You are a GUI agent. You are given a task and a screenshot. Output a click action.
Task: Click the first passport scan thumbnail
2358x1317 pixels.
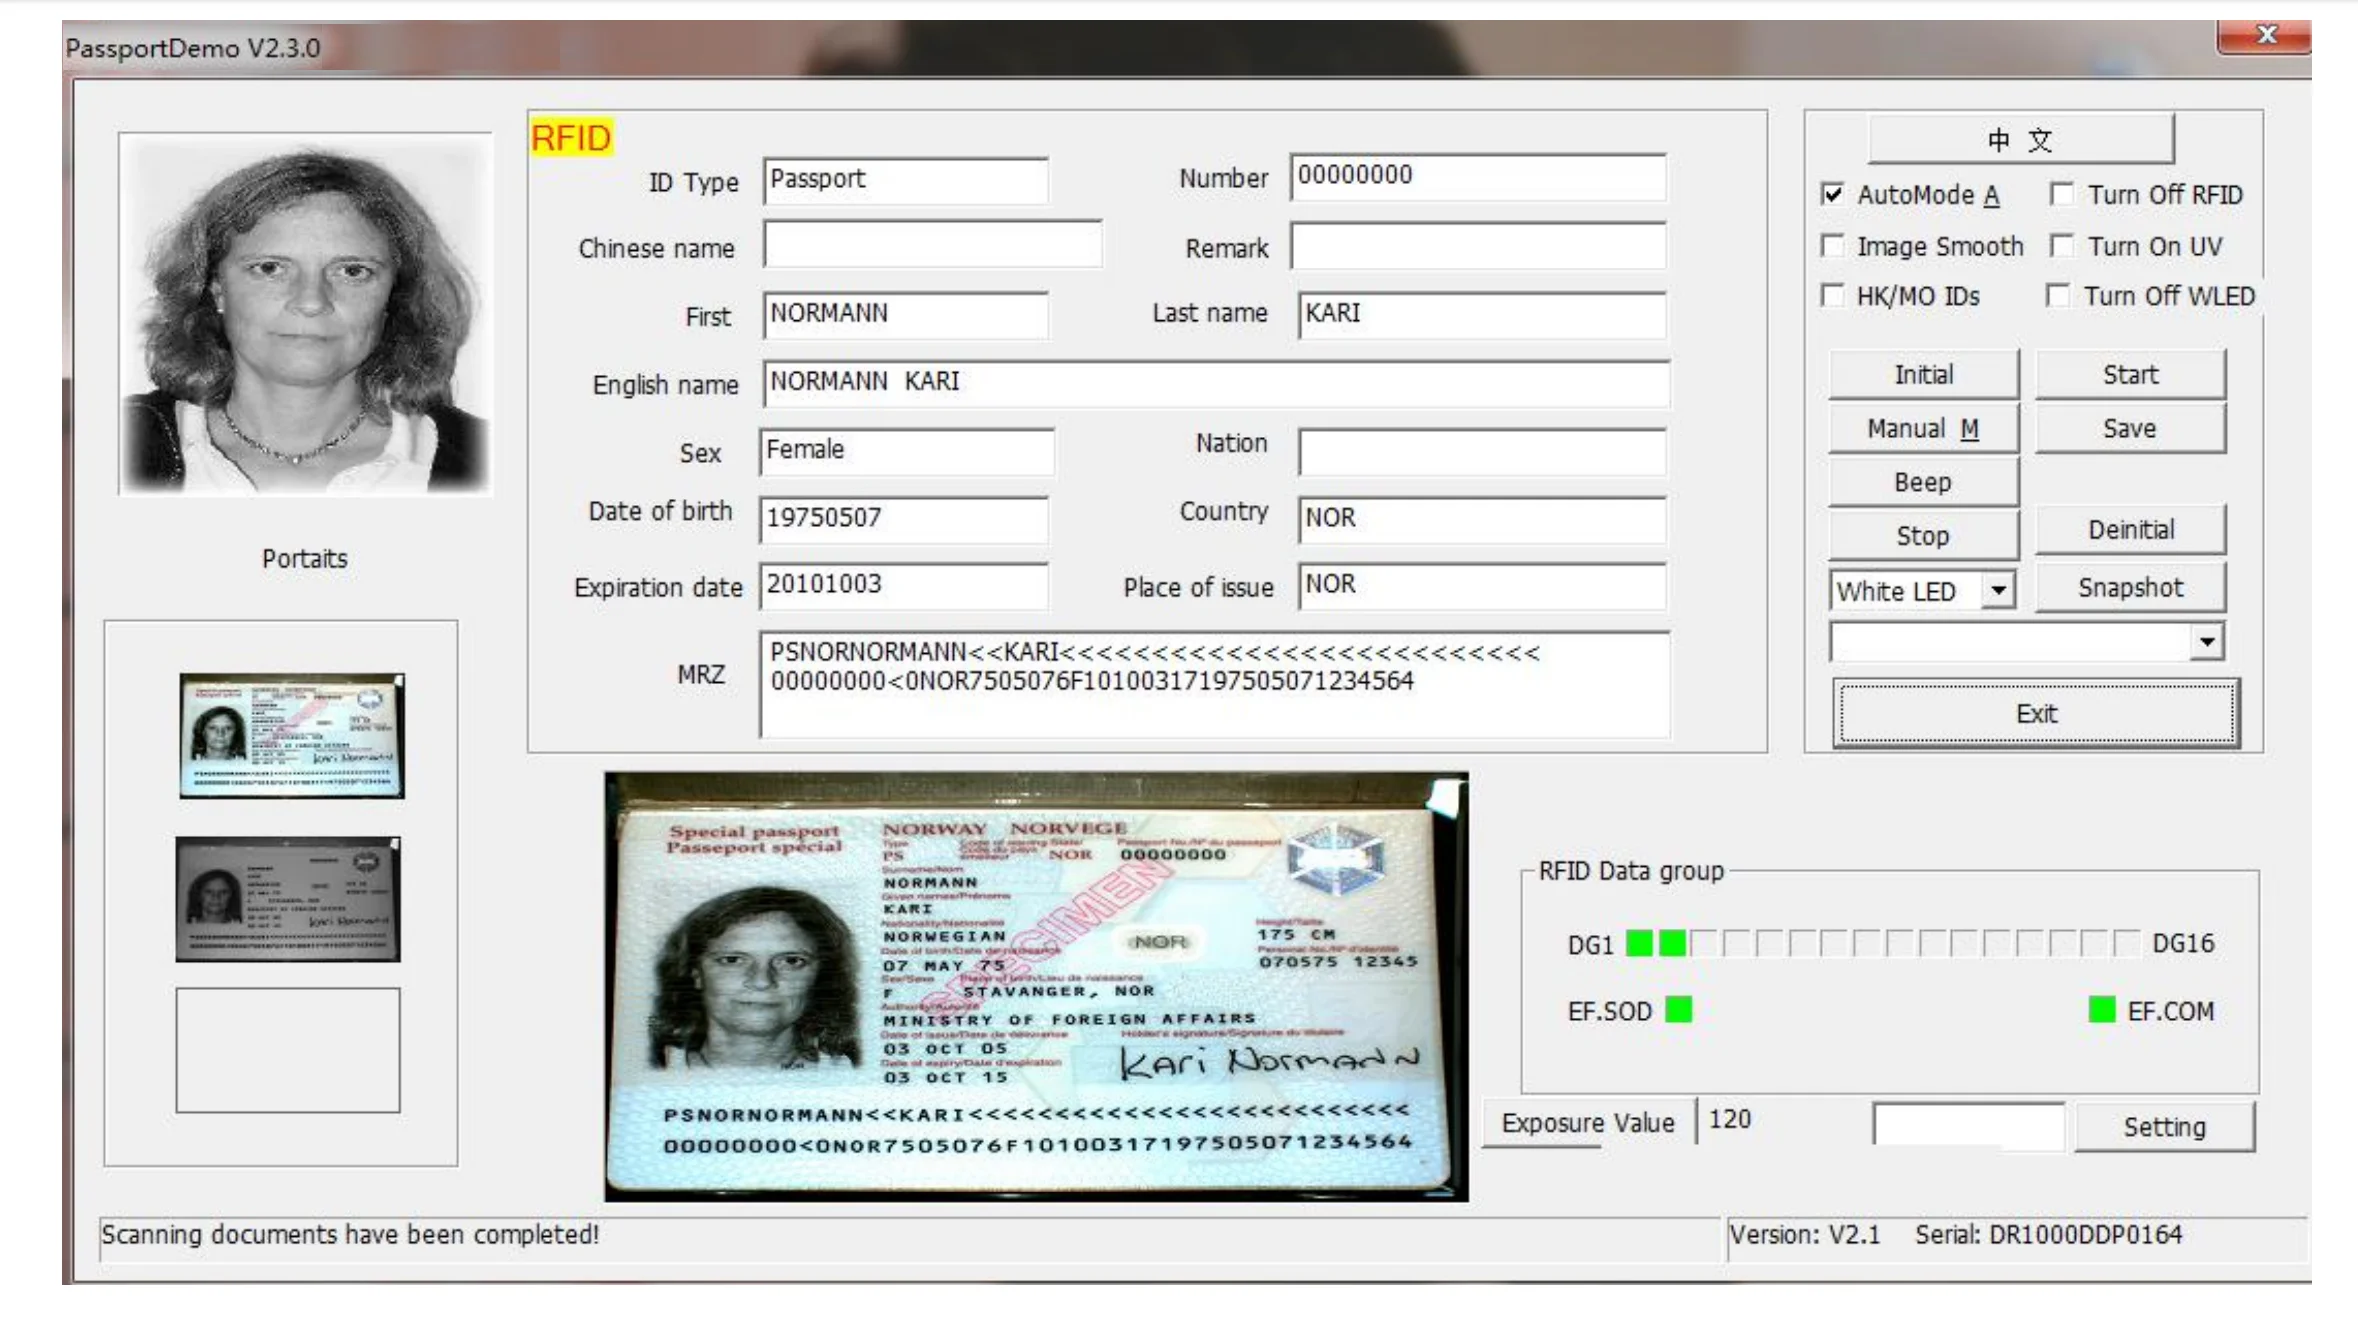pyautogui.click(x=291, y=736)
